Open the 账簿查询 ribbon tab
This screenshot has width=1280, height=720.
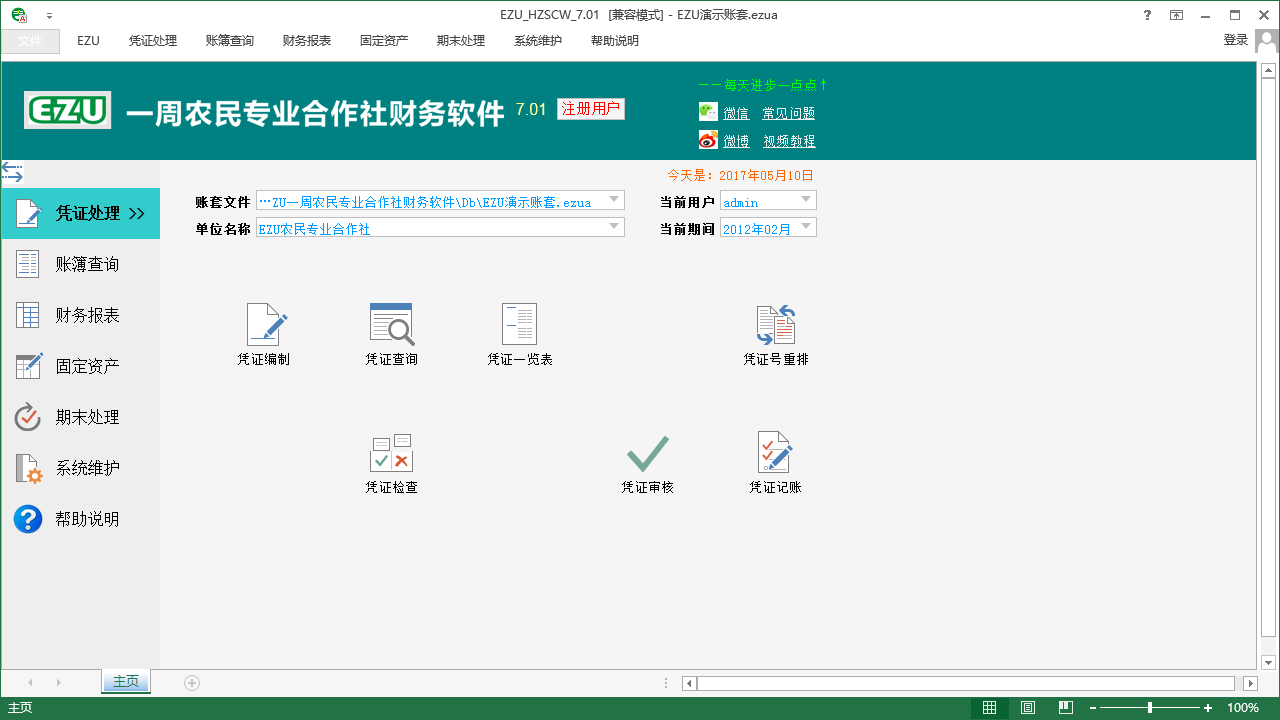tap(230, 41)
